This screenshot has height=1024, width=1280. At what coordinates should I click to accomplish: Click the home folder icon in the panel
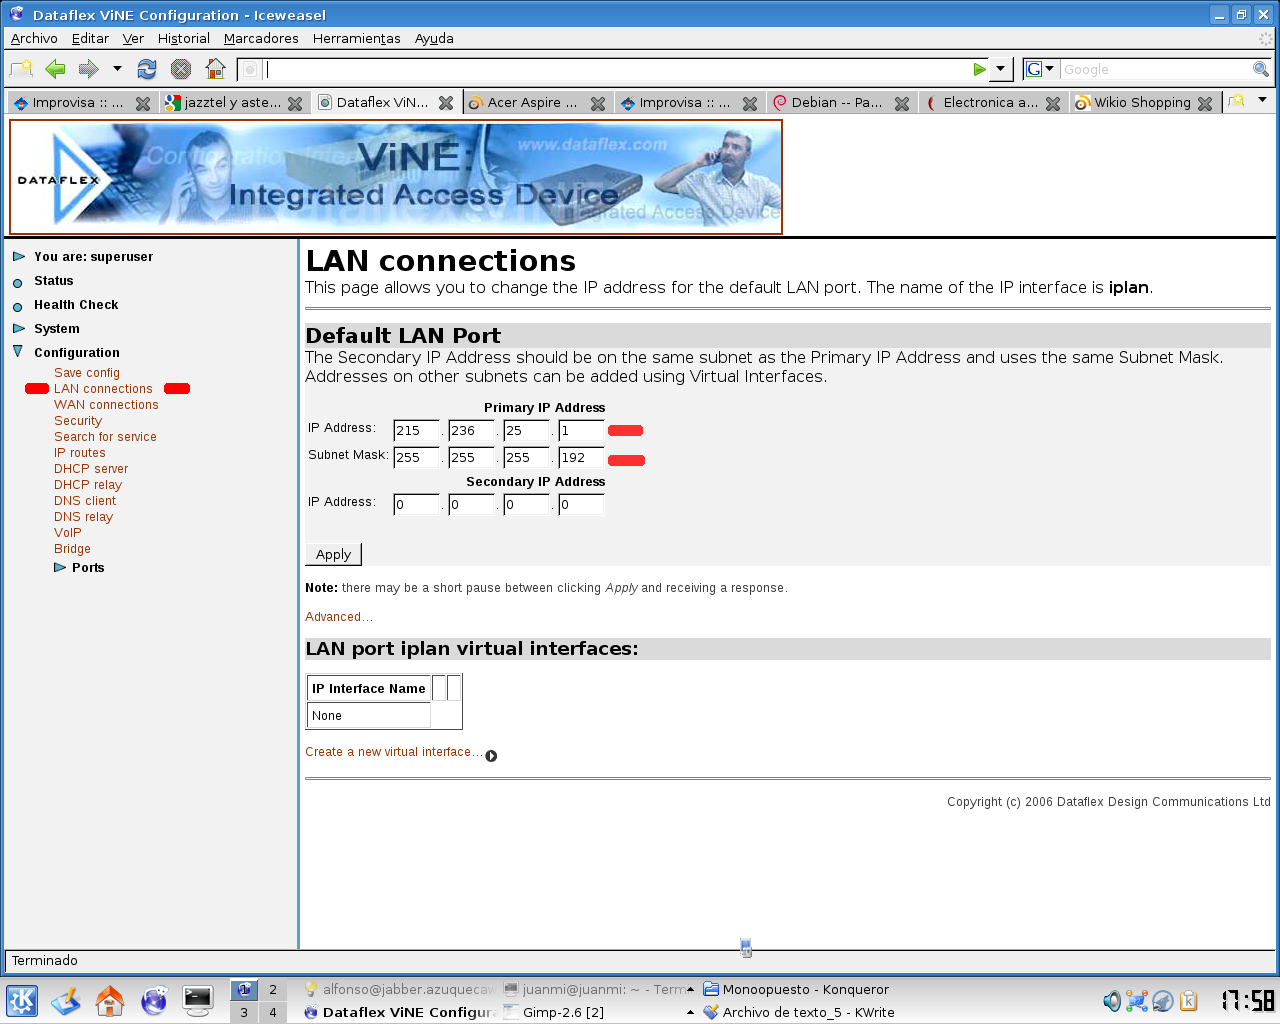[x=110, y=1000]
